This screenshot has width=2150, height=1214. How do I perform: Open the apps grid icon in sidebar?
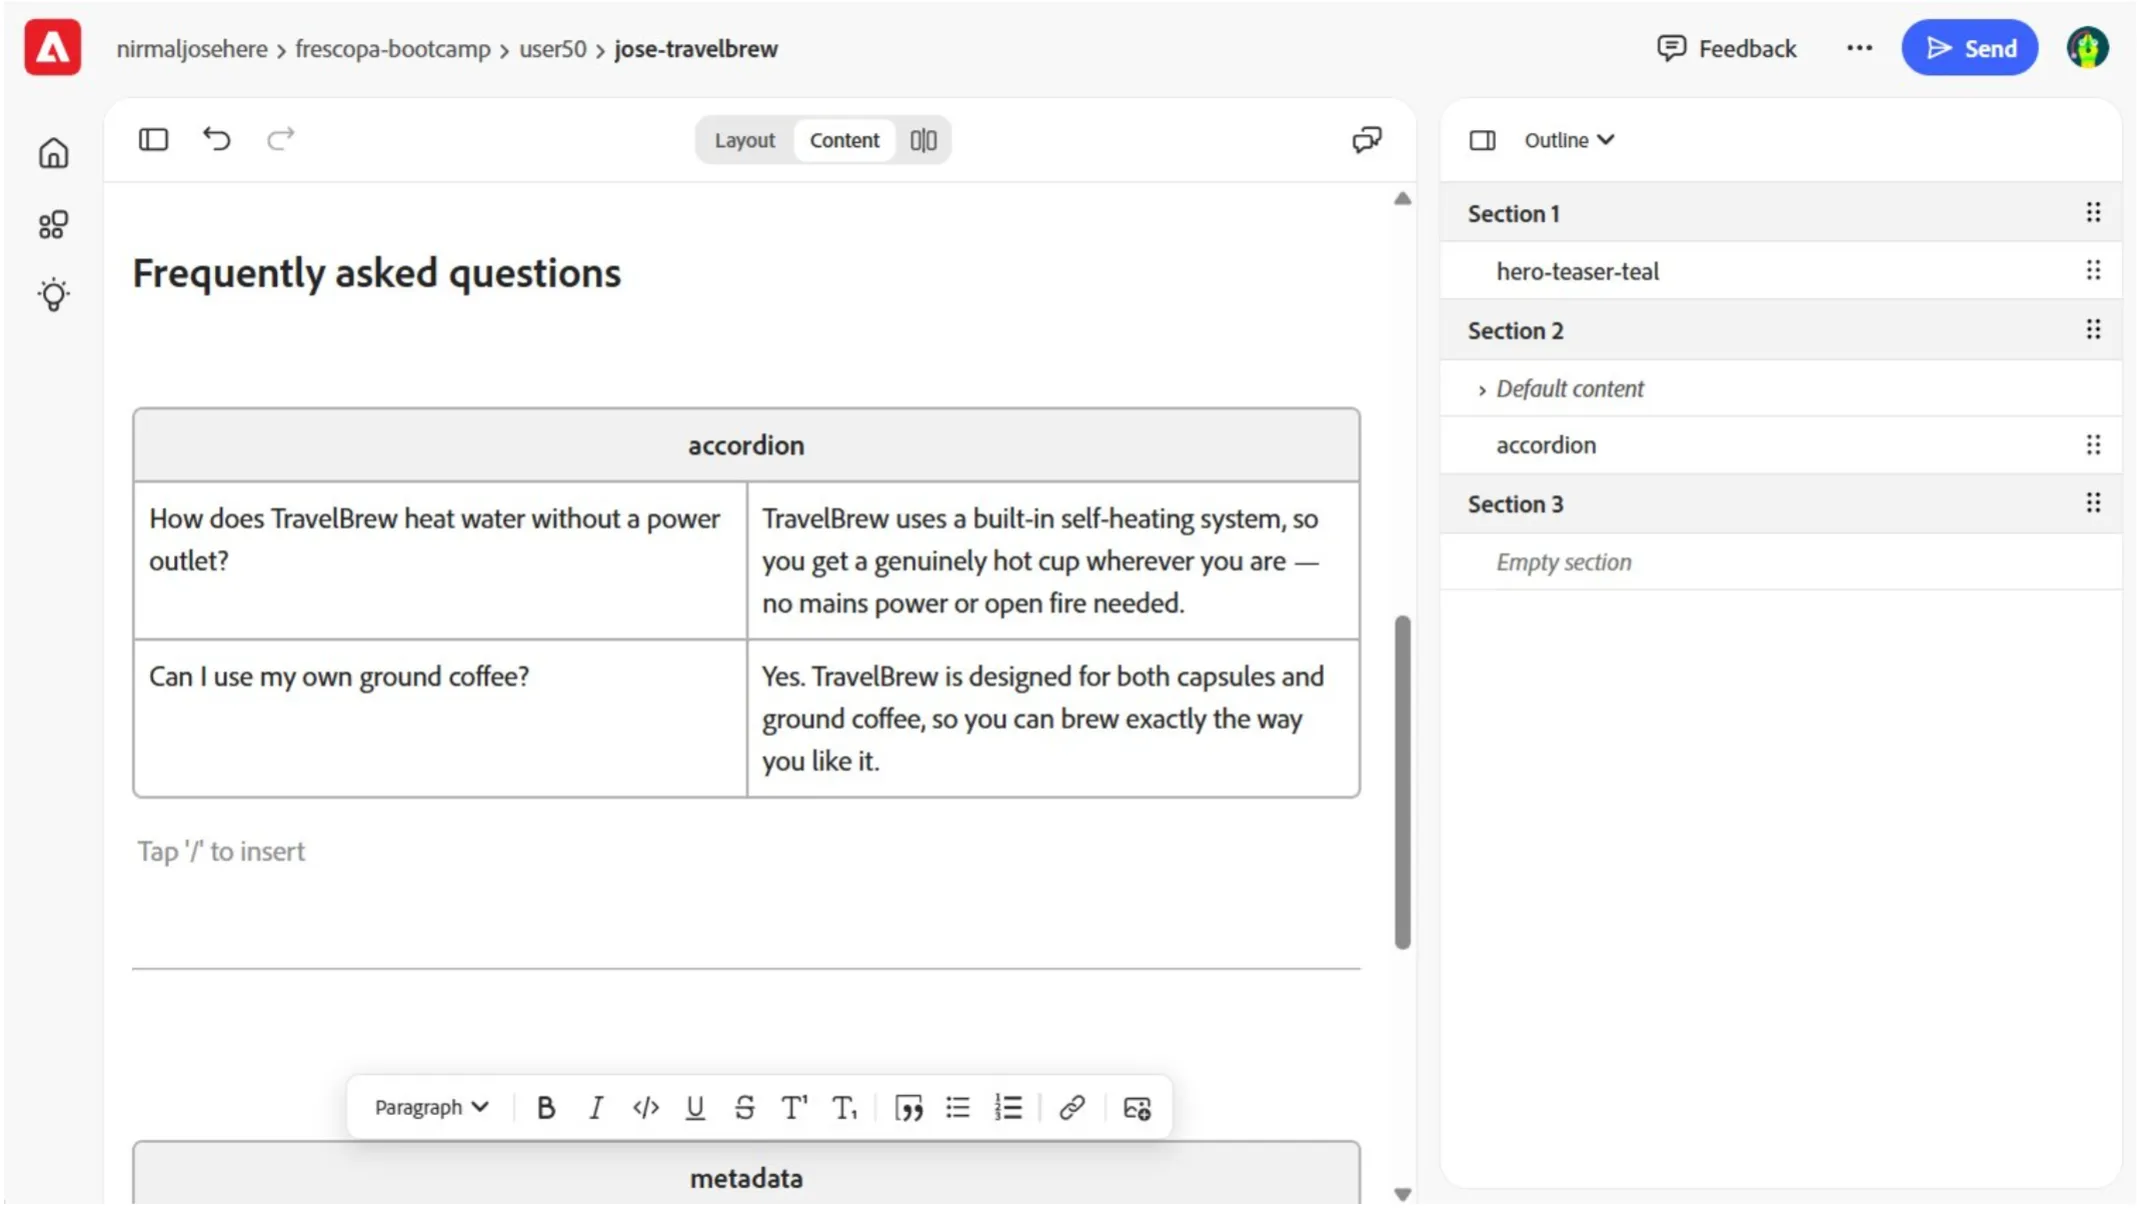coord(54,225)
